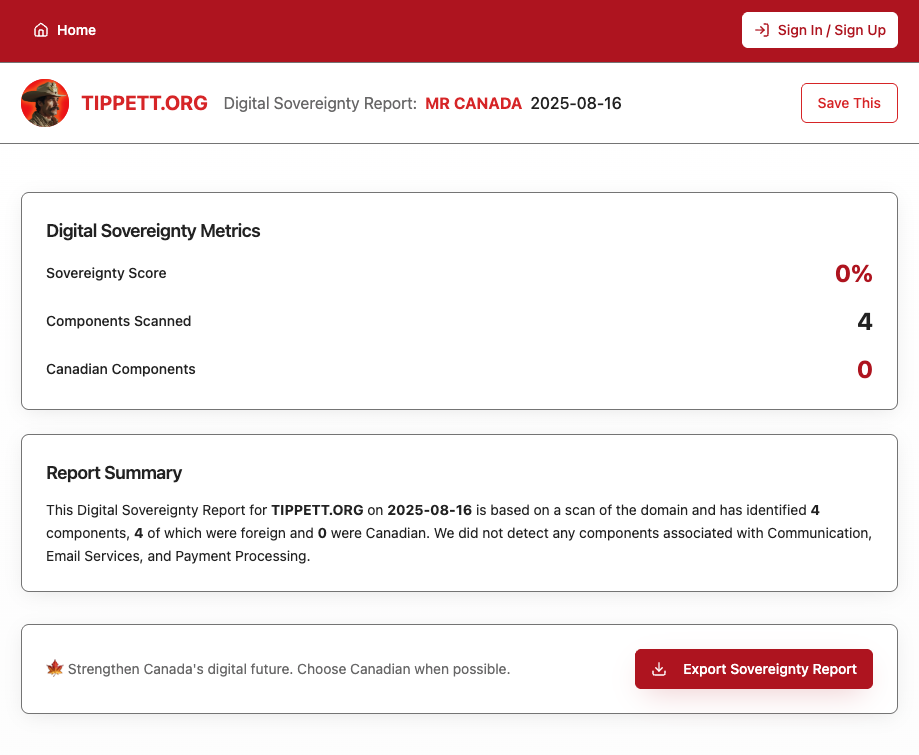Click the Report Summary heading
The width and height of the screenshot is (919, 755).
tap(114, 473)
